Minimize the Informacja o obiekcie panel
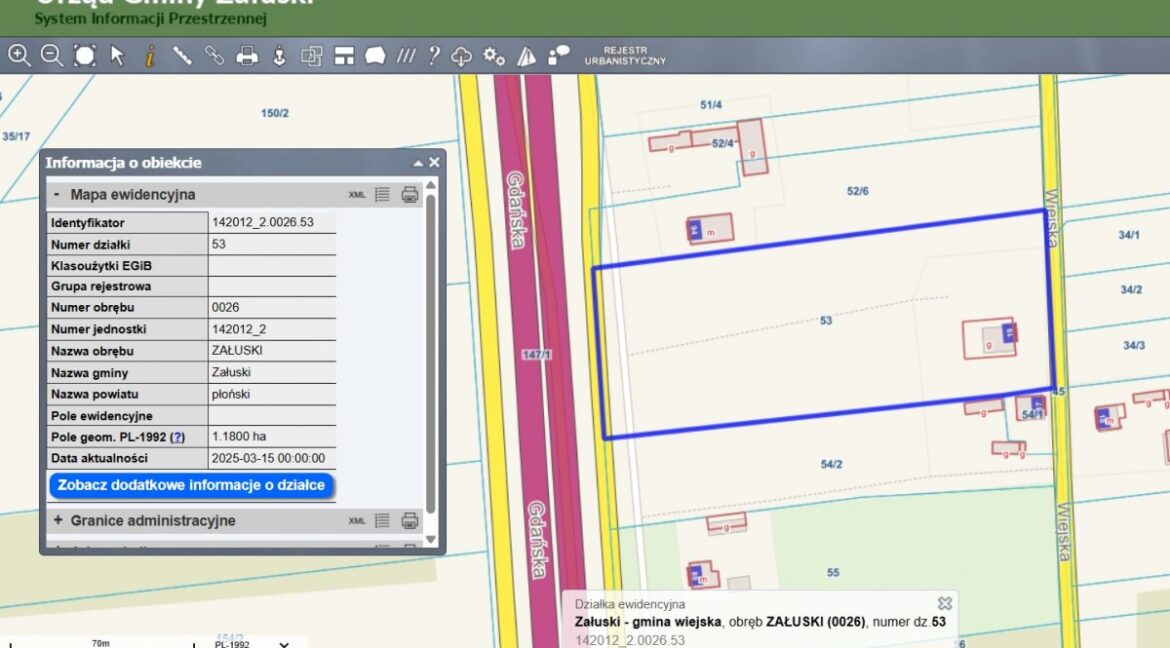This screenshot has width=1170, height=648. (418, 163)
